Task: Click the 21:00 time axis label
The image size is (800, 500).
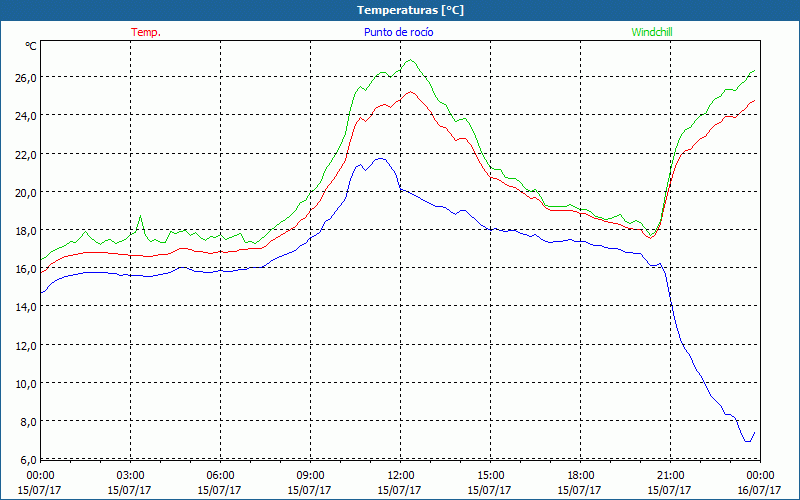Action: tap(670, 476)
